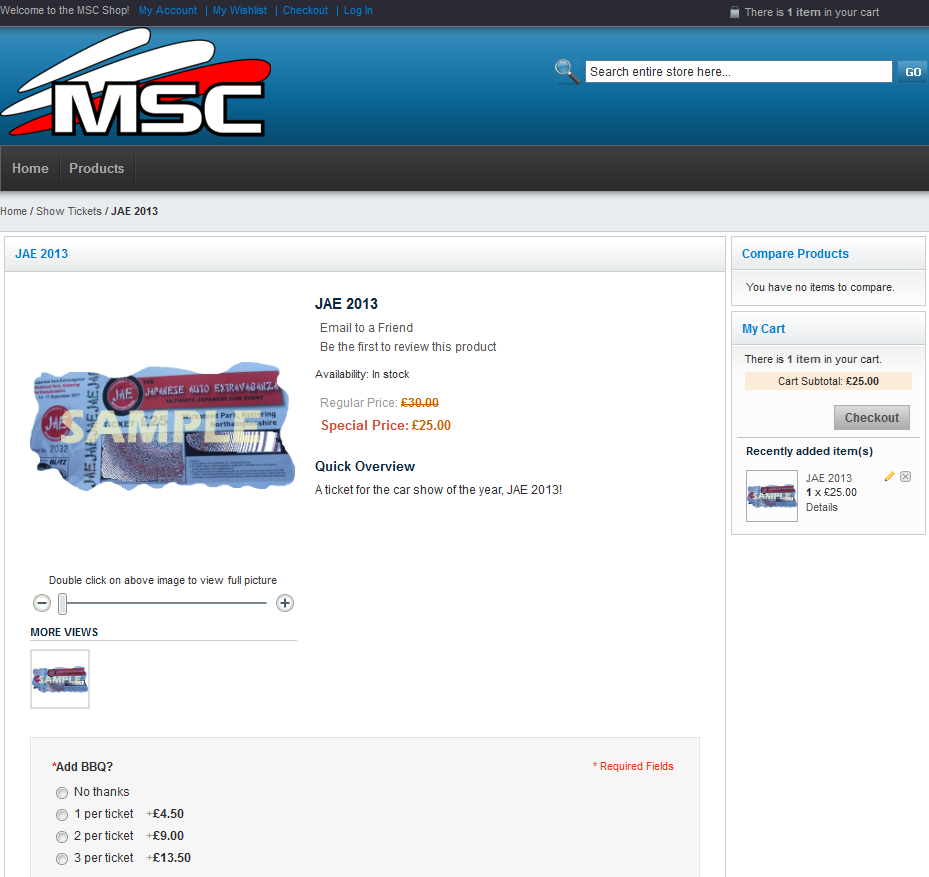Click Email to a Friend
Image resolution: width=929 pixels, height=877 pixels.
coord(366,328)
